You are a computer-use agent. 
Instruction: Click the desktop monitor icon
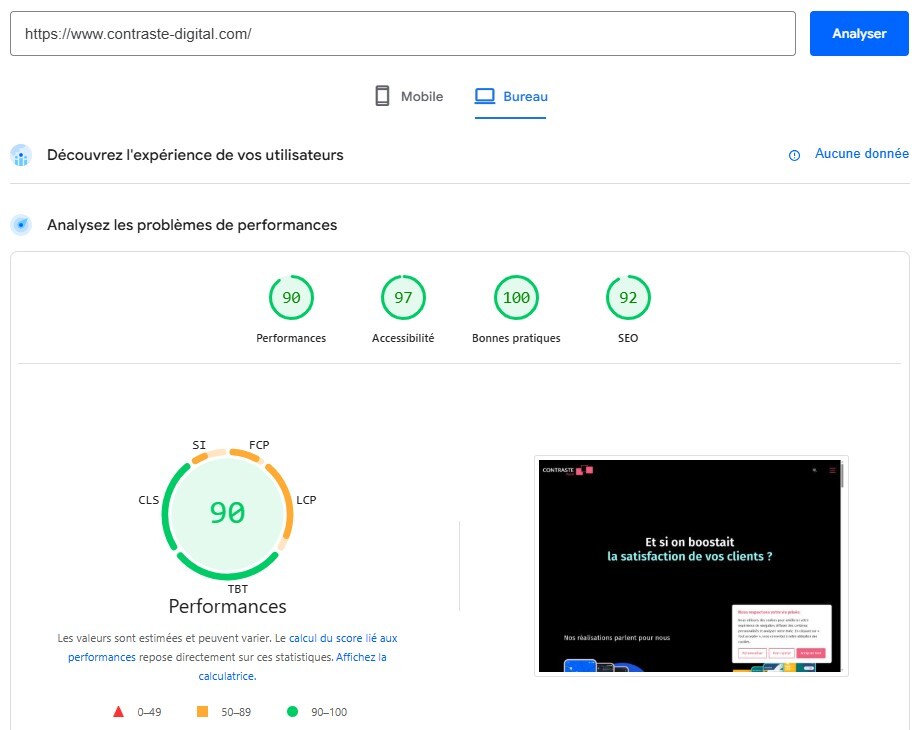coord(485,96)
